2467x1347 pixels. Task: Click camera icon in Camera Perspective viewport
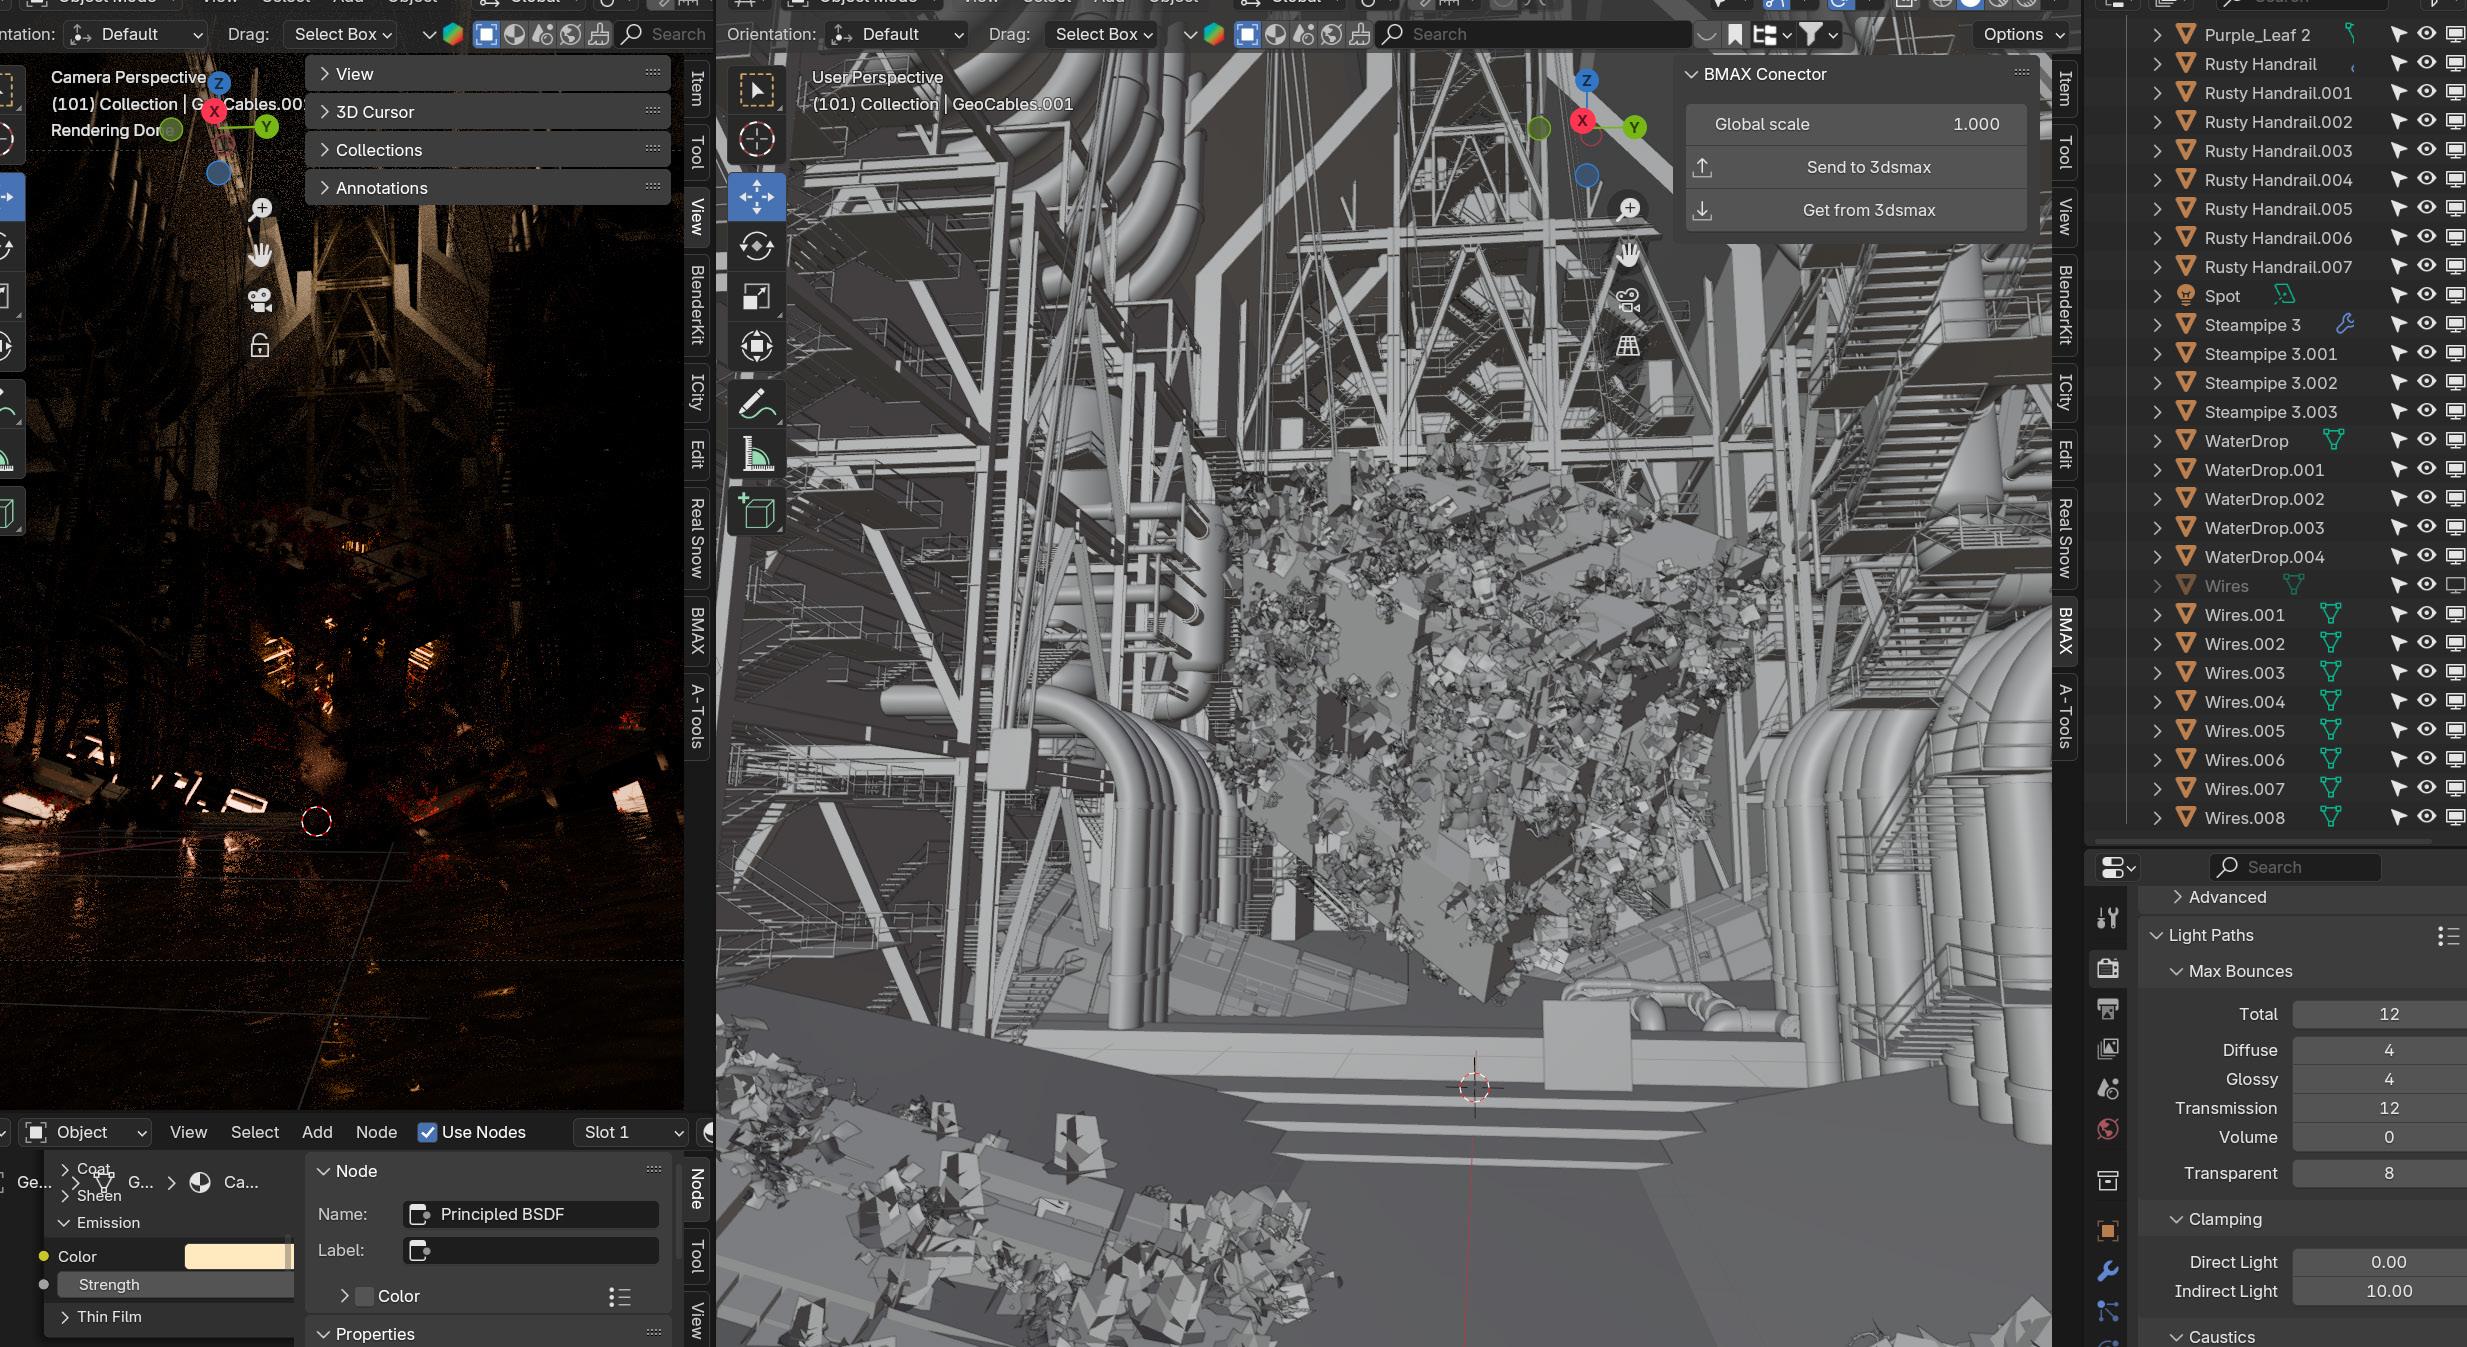(260, 300)
